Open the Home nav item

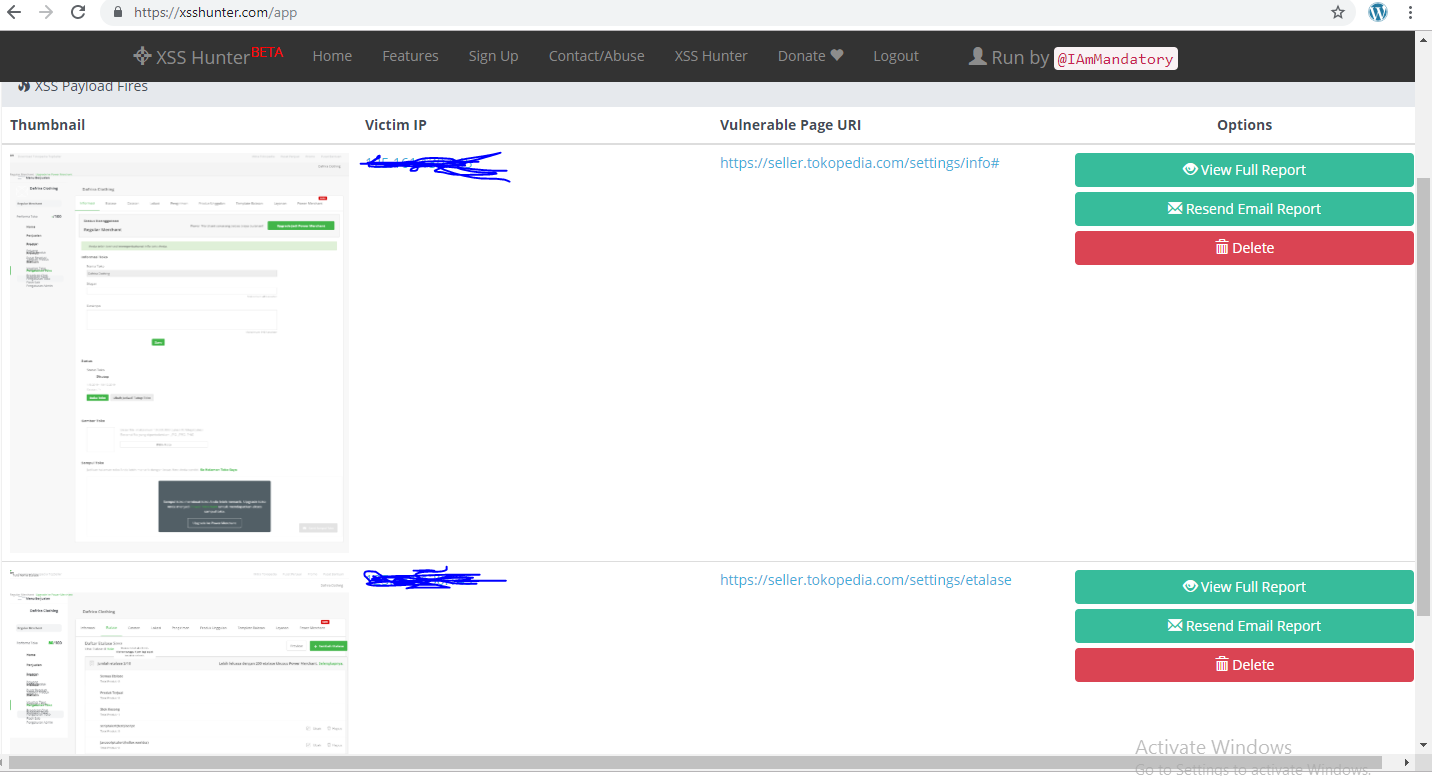[x=332, y=56]
